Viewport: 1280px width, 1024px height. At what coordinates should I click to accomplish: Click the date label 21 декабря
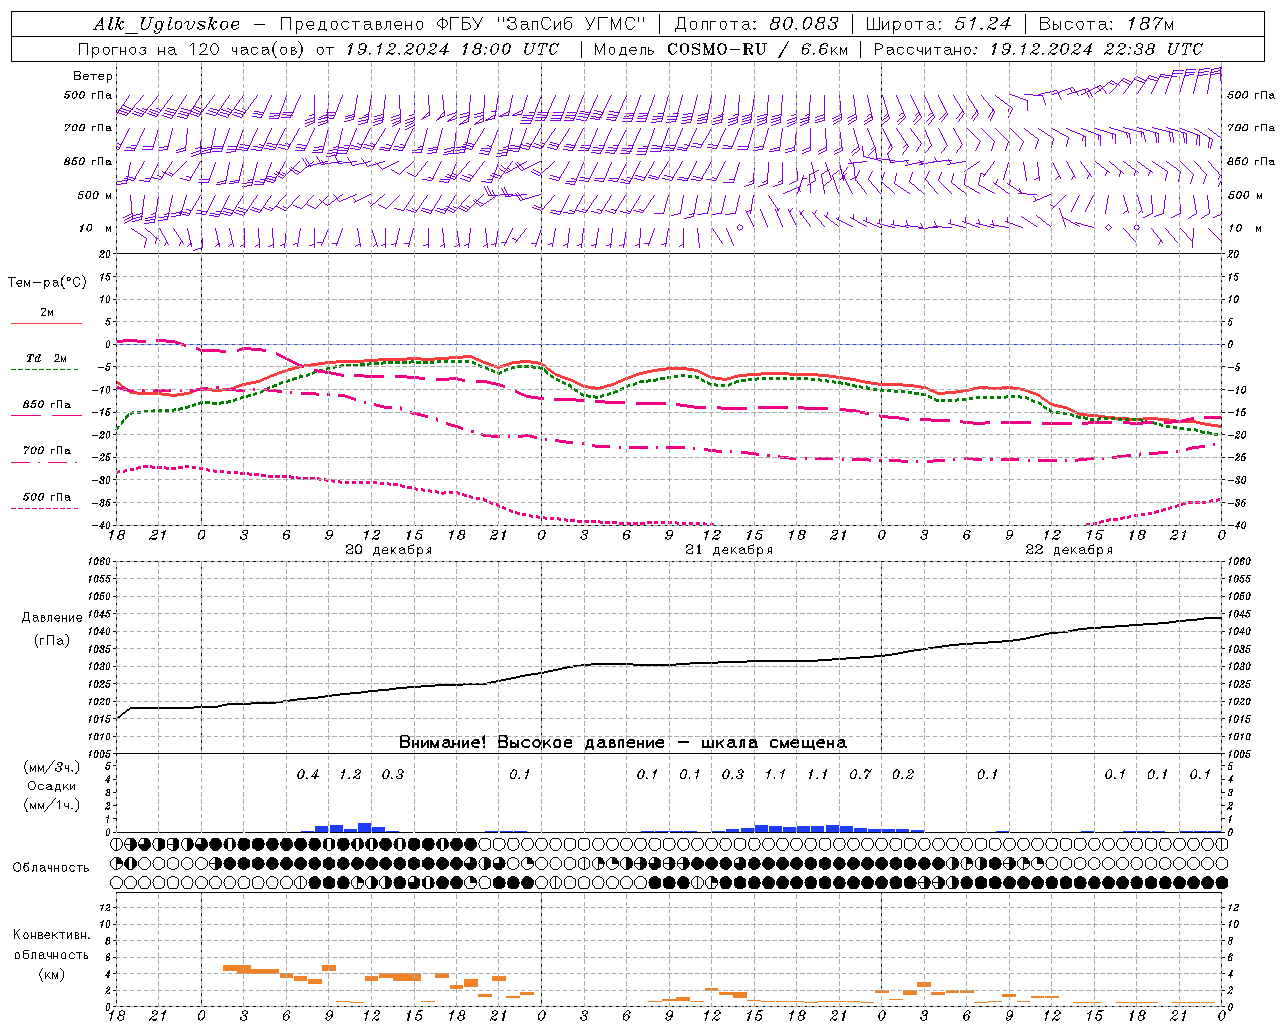[729, 550]
